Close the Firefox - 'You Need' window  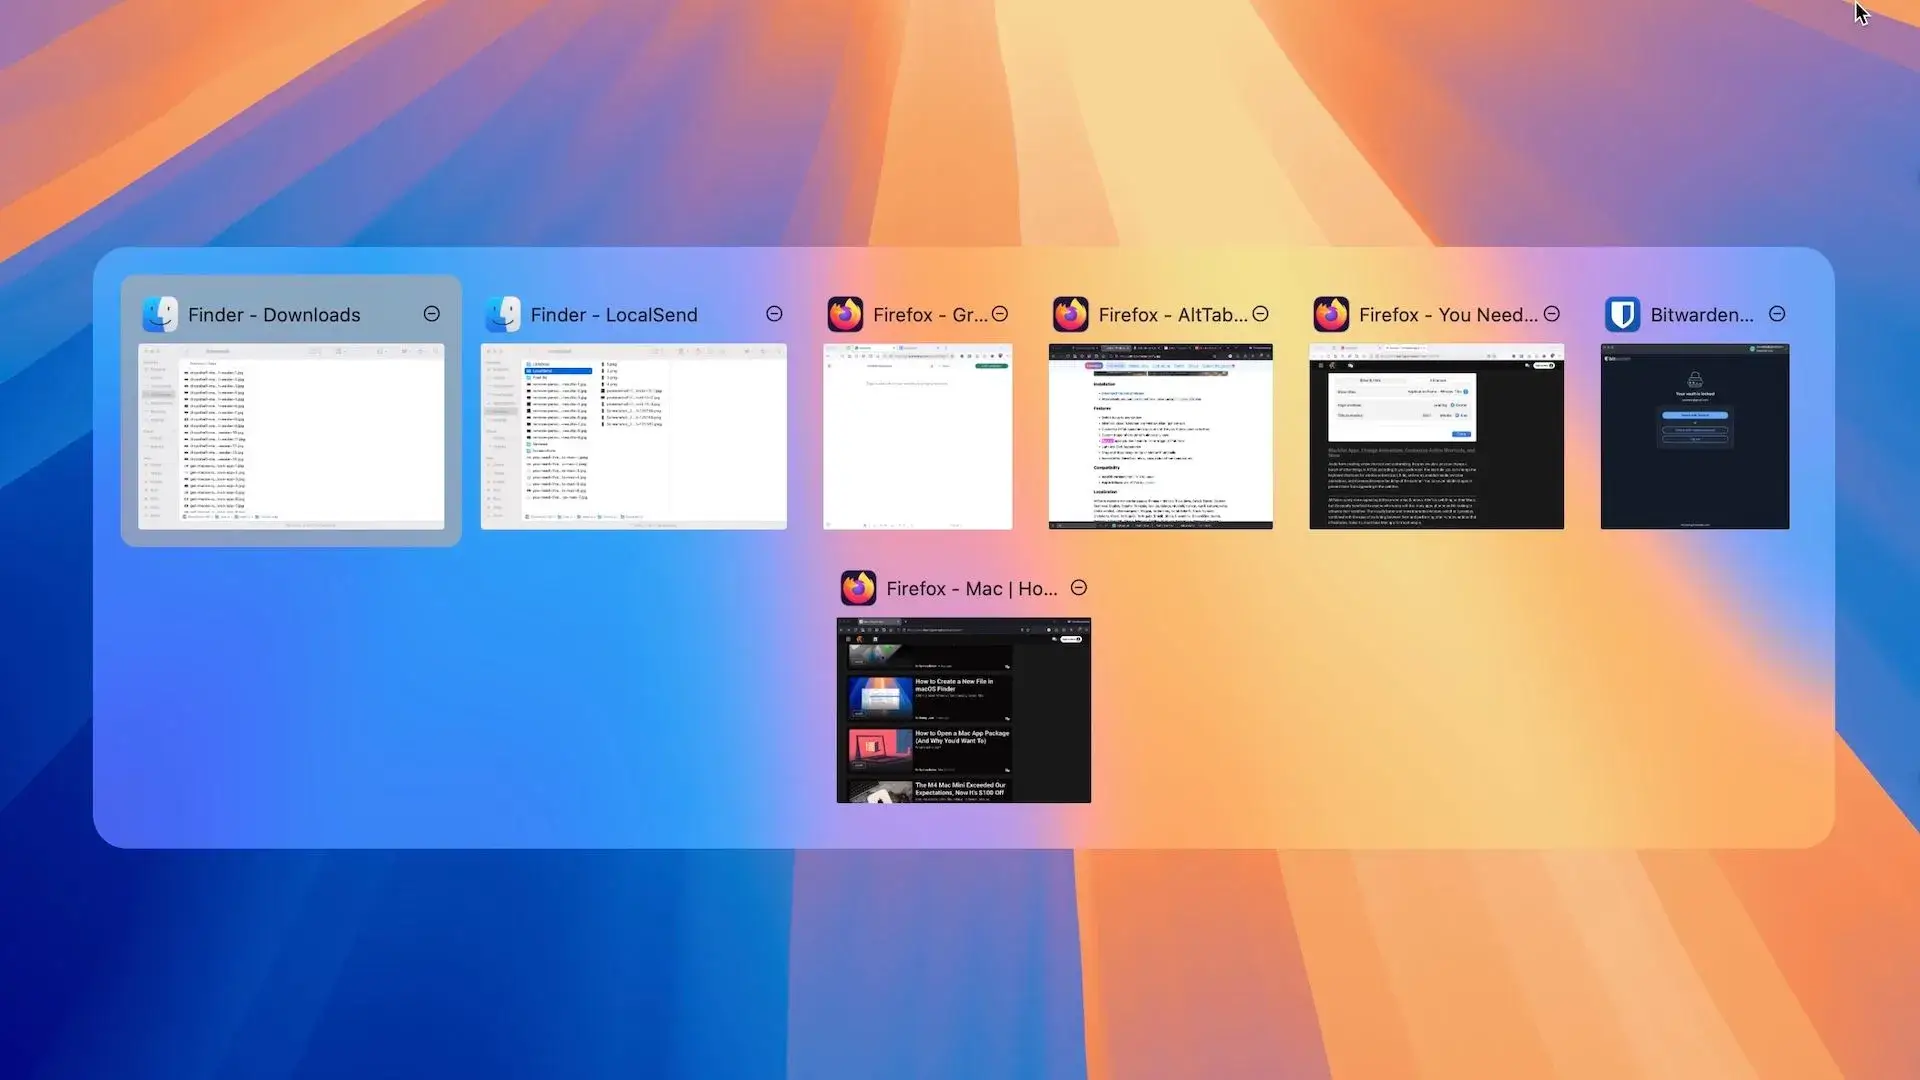1551,314
